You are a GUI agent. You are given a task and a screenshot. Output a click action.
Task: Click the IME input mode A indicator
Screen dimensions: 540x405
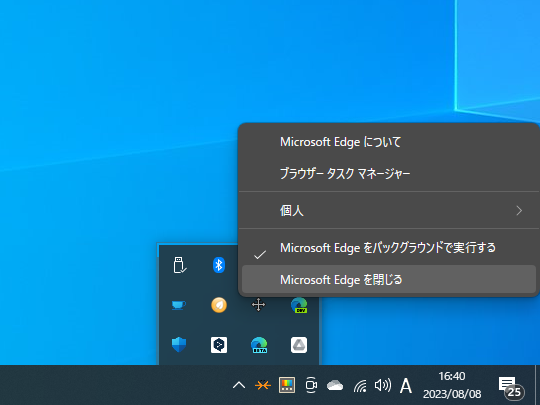tap(406, 385)
